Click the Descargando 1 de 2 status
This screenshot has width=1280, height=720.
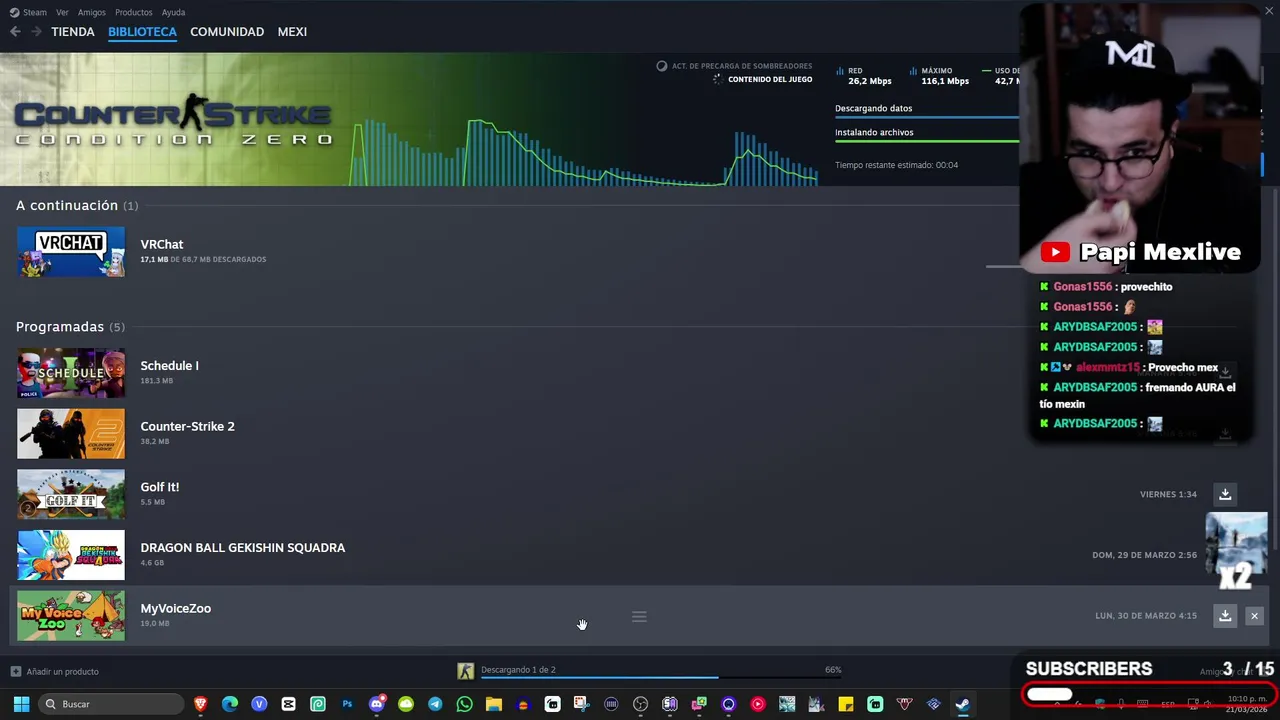coord(518,669)
